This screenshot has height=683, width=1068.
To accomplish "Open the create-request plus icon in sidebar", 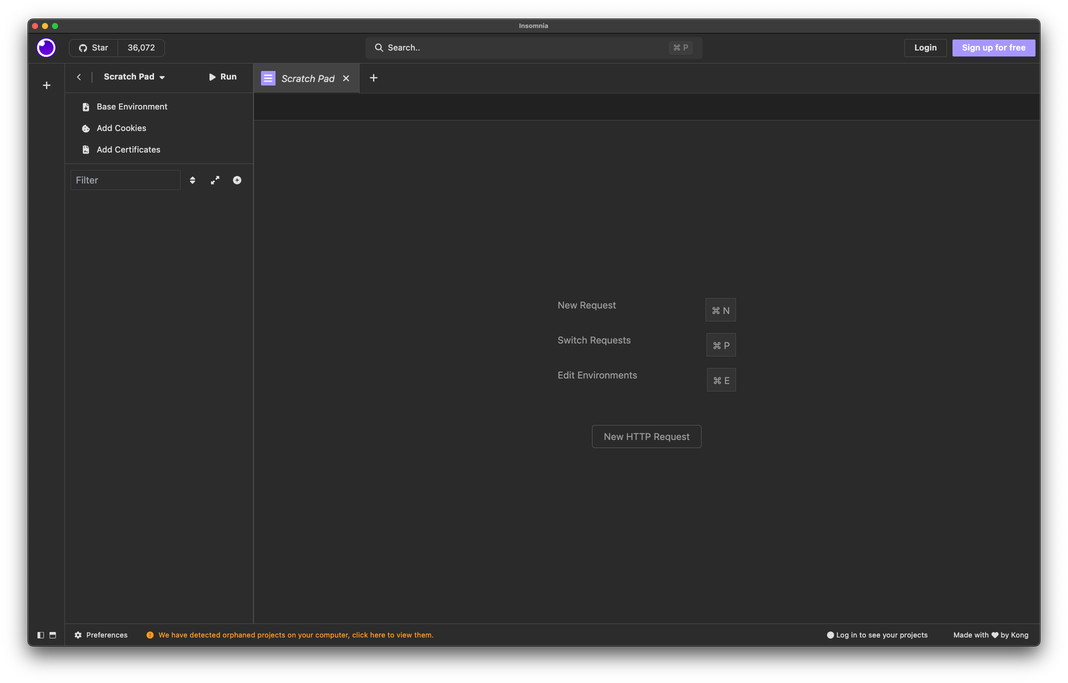I will coord(237,180).
